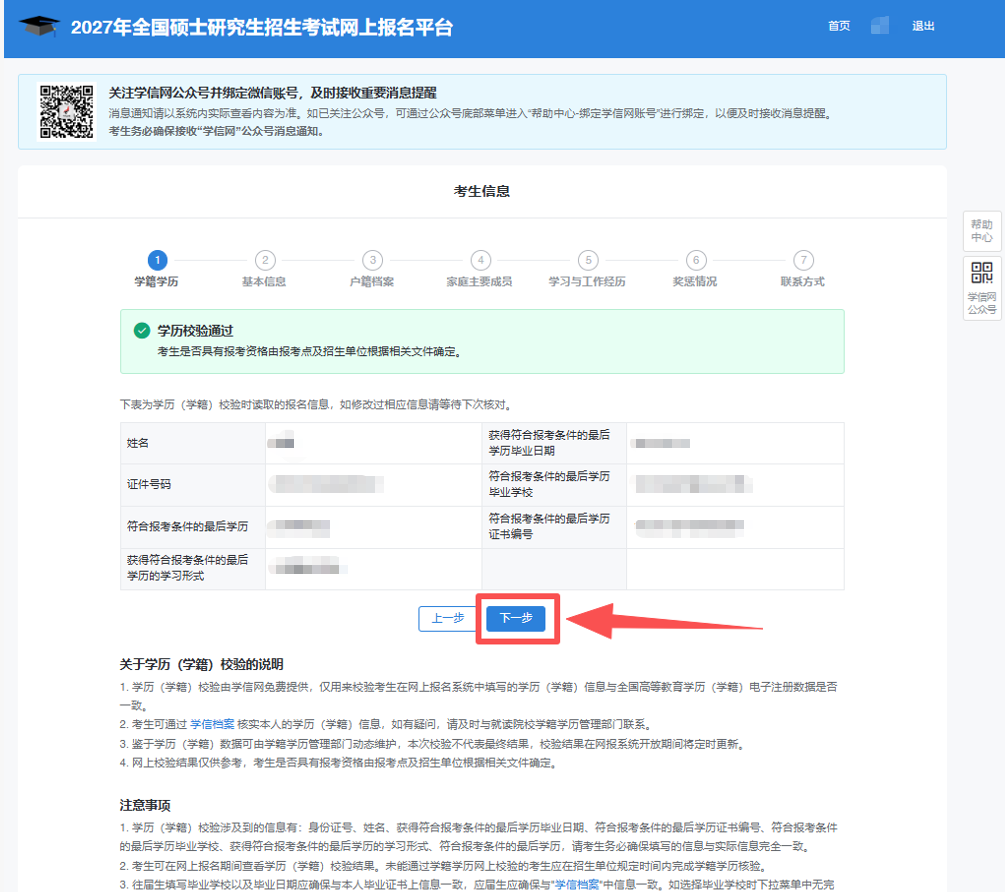The image size is (1005, 892).
Task: Click the 注意事项 heading
Action: click(145, 805)
